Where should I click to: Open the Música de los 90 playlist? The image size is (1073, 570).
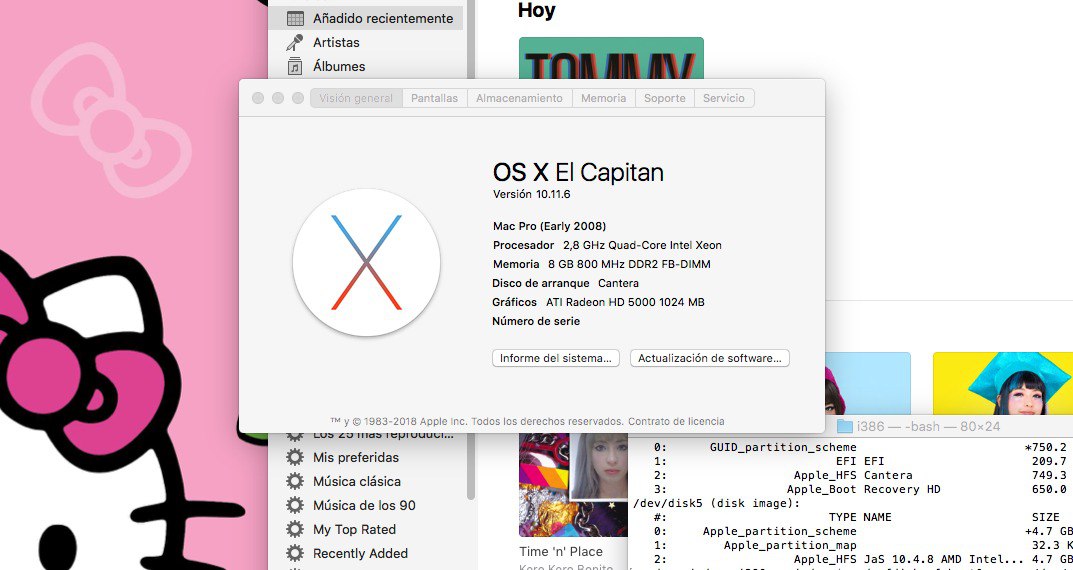click(365, 505)
